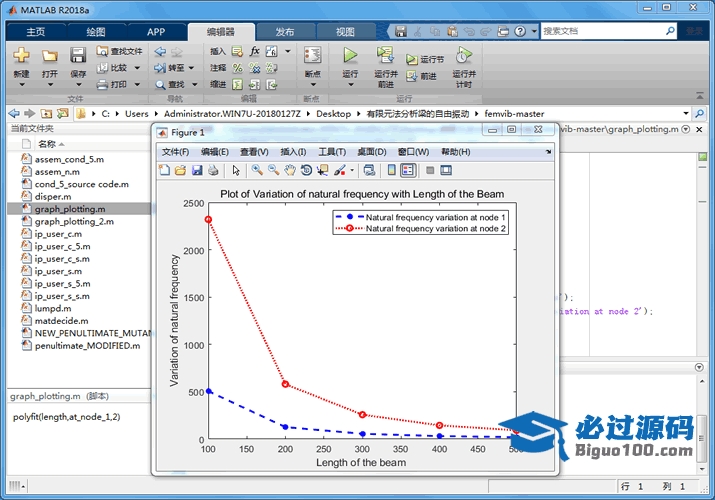The width and height of the screenshot is (715, 500).
Task: Click the search documentation input field
Action: click(602, 31)
